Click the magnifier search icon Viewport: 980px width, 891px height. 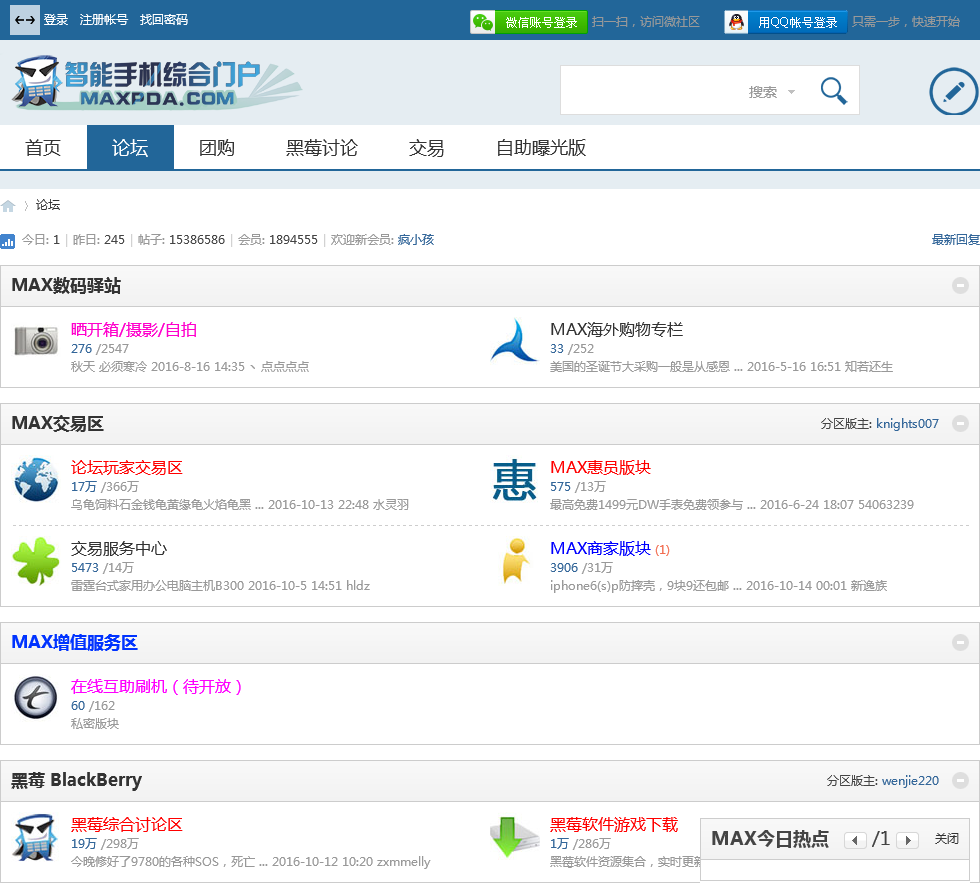(x=833, y=91)
